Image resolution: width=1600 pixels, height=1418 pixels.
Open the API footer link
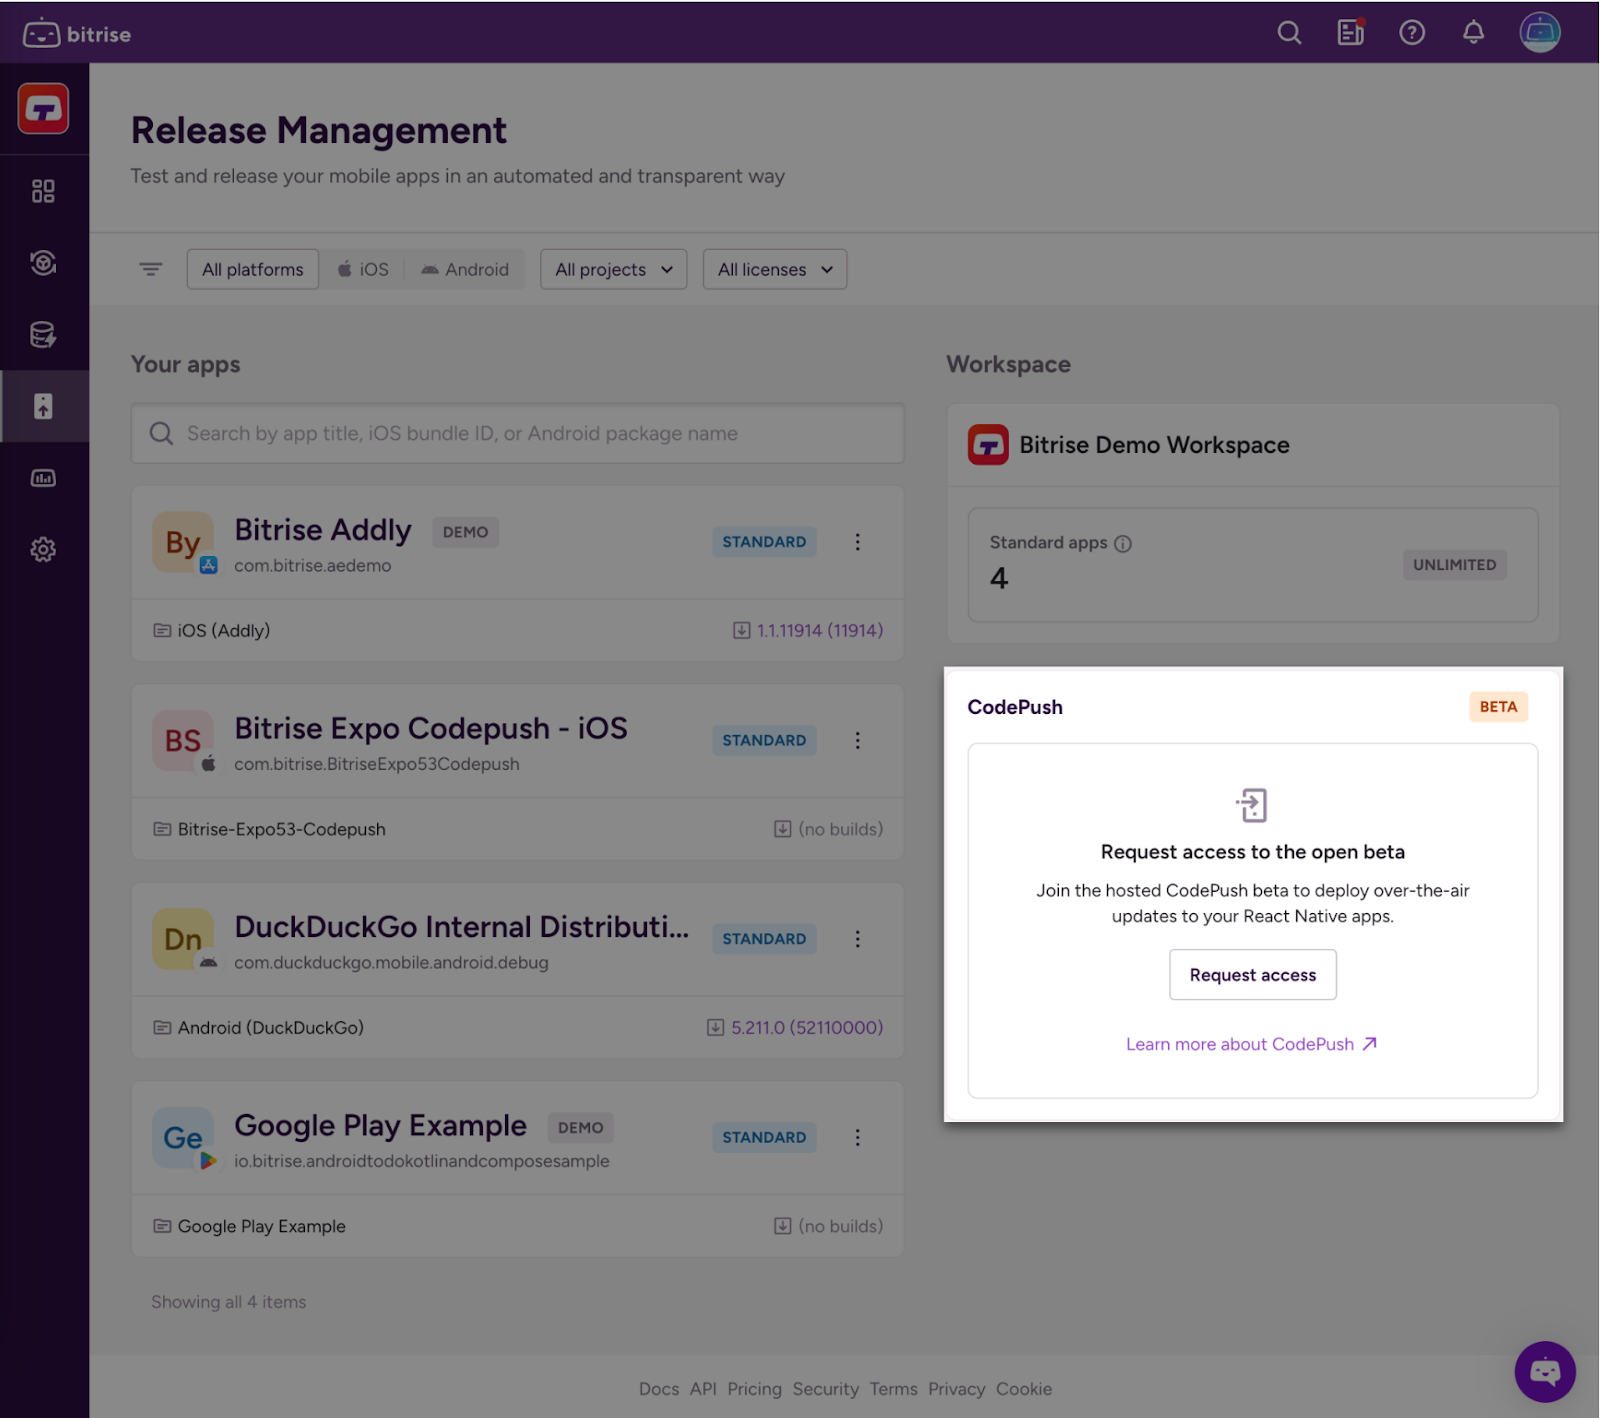[703, 1389]
